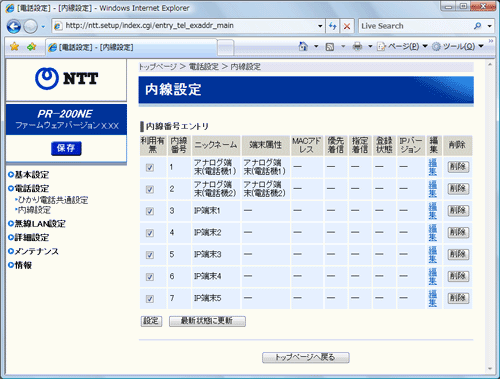
Task: Go back with the browser Back arrow
Action: point(14,26)
